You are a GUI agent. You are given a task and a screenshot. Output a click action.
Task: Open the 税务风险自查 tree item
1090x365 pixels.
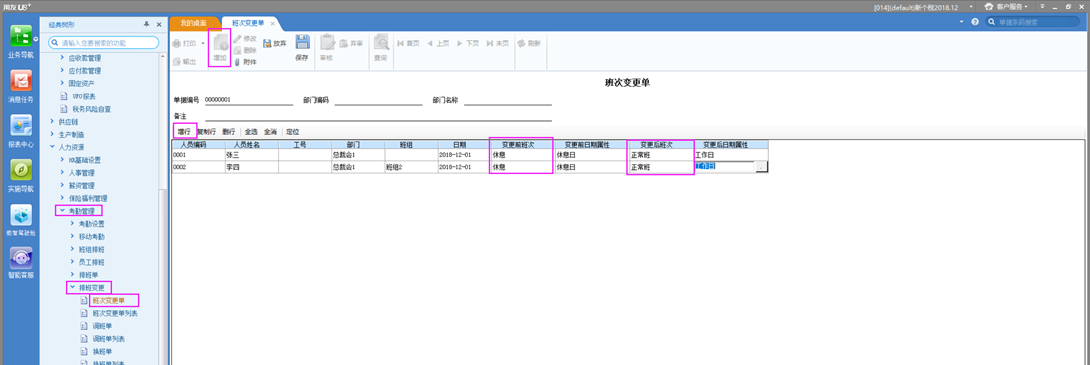(92, 108)
